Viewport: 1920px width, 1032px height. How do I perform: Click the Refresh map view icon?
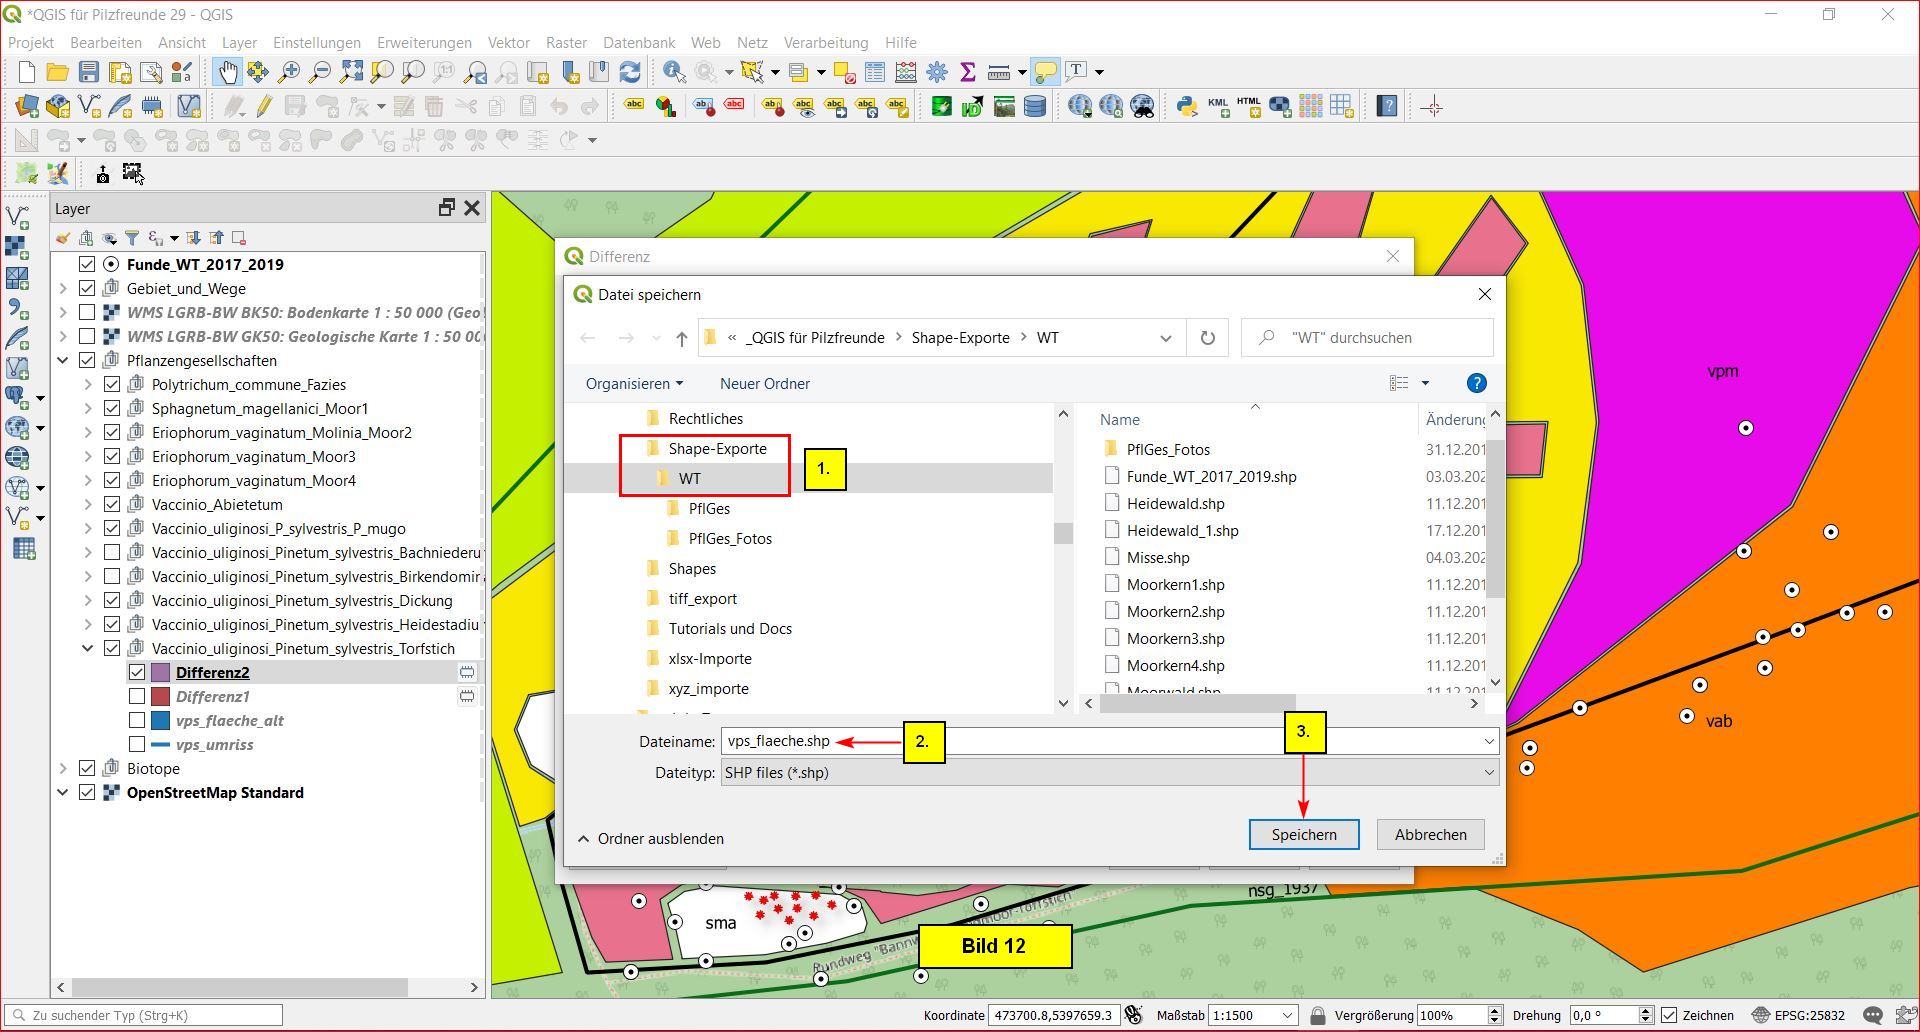630,72
